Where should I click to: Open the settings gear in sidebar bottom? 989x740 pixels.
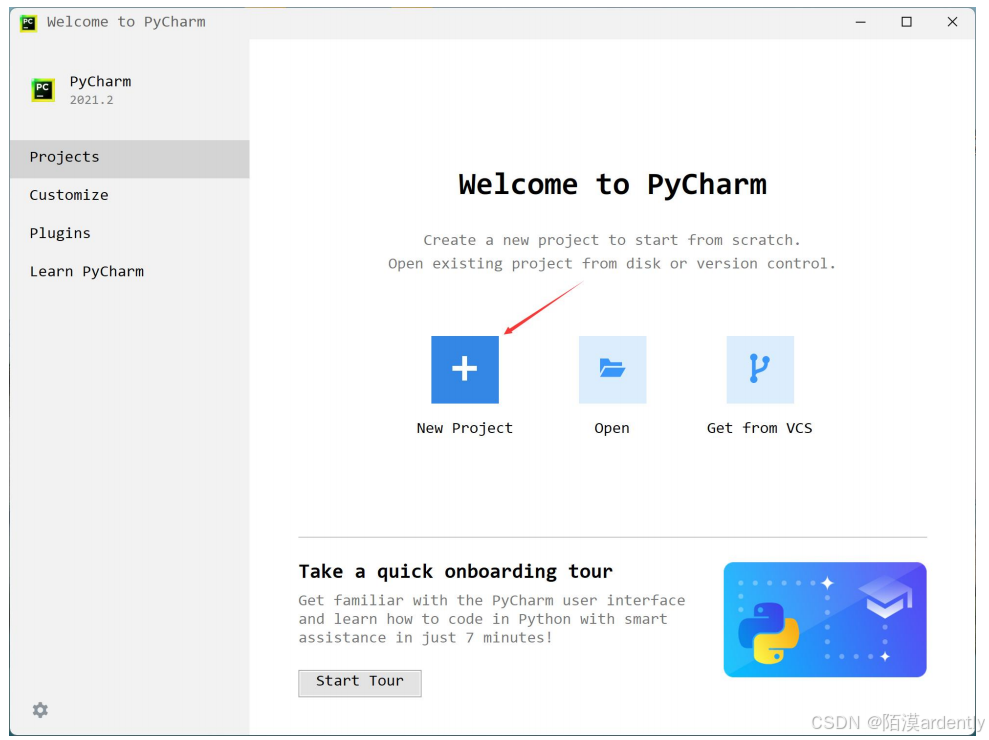point(40,710)
